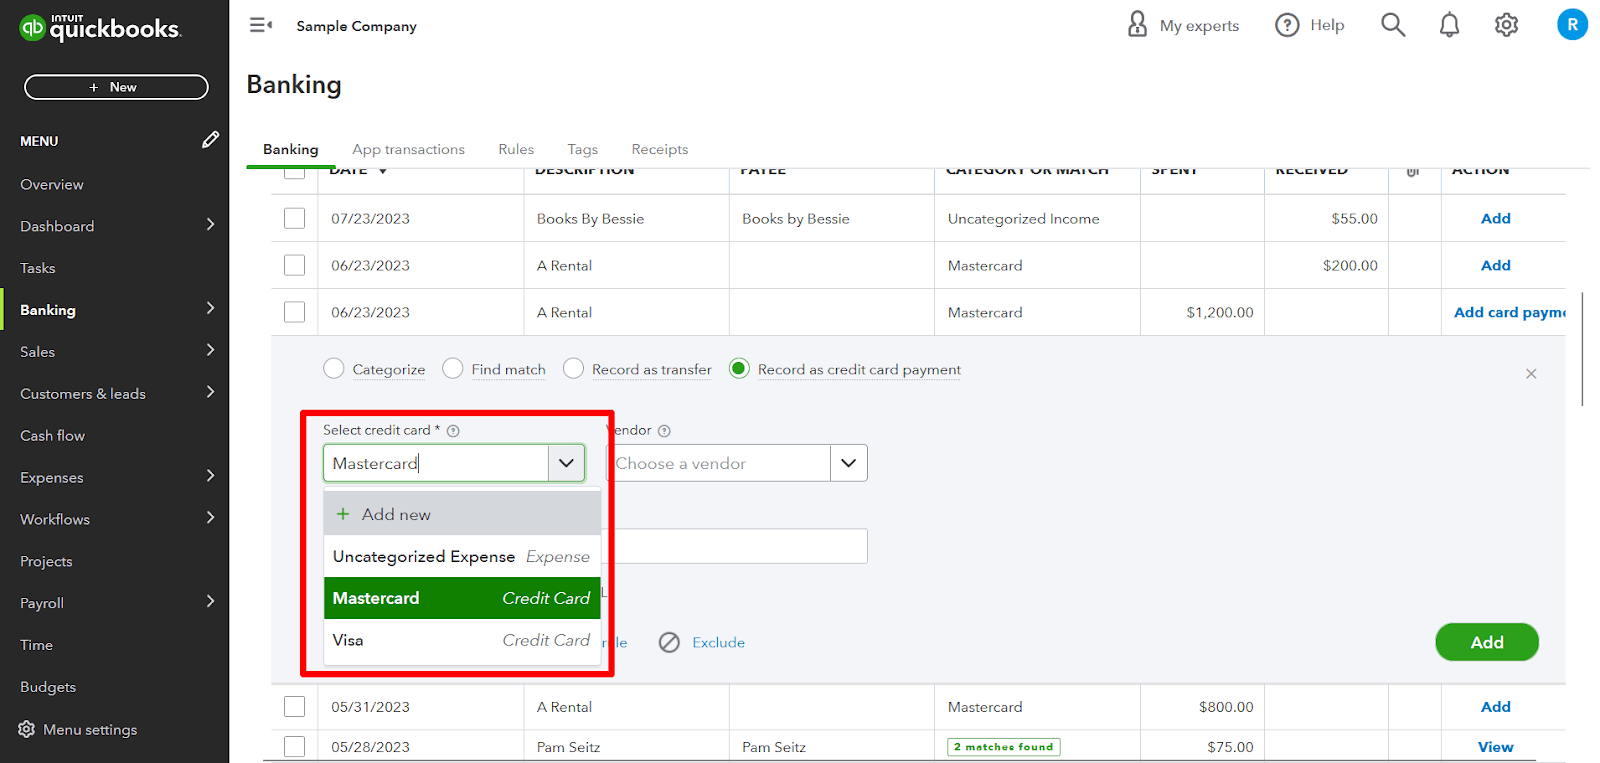The image size is (1600, 763).
Task: Open Tasks in the sidebar
Action: pyautogui.click(x=38, y=268)
